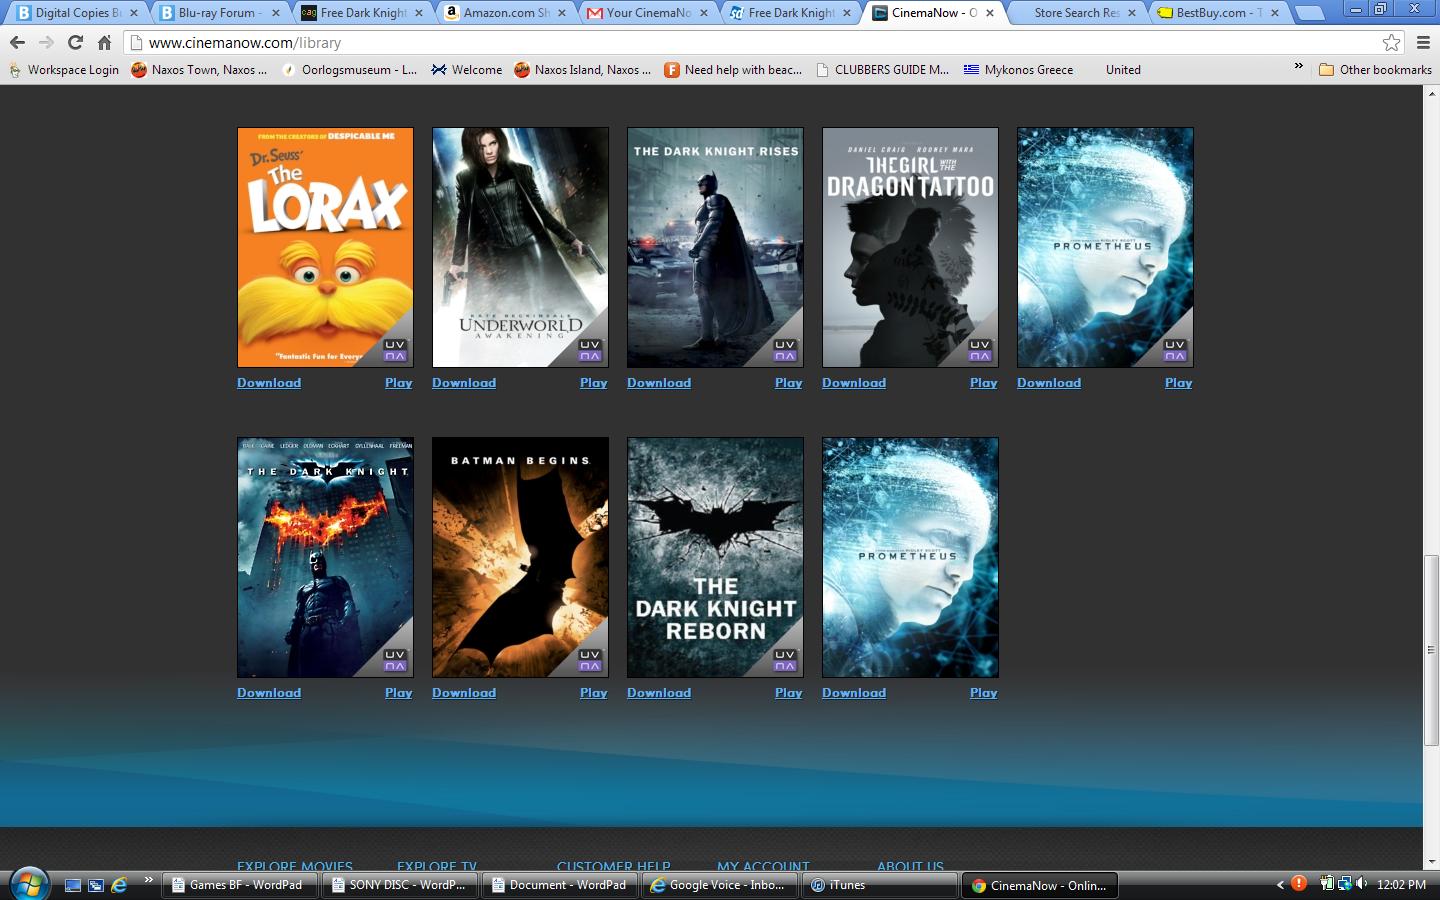This screenshot has height=900, width=1440.
Task: Select the Batman Begins poster
Action: [520, 557]
